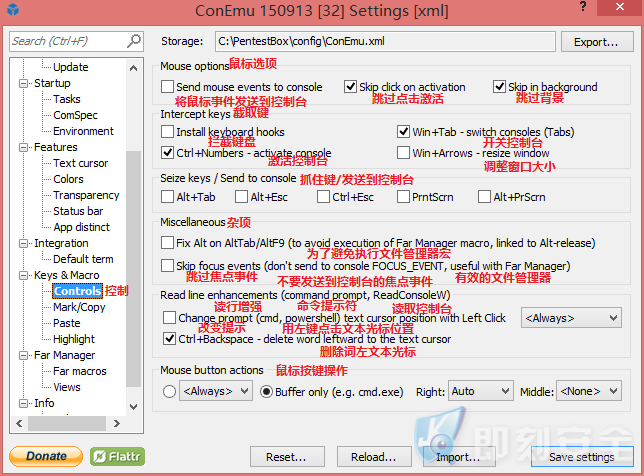Screen dimensions: 644x476
Task: Open Mark/Copy settings page
Action: click(79, 307)
